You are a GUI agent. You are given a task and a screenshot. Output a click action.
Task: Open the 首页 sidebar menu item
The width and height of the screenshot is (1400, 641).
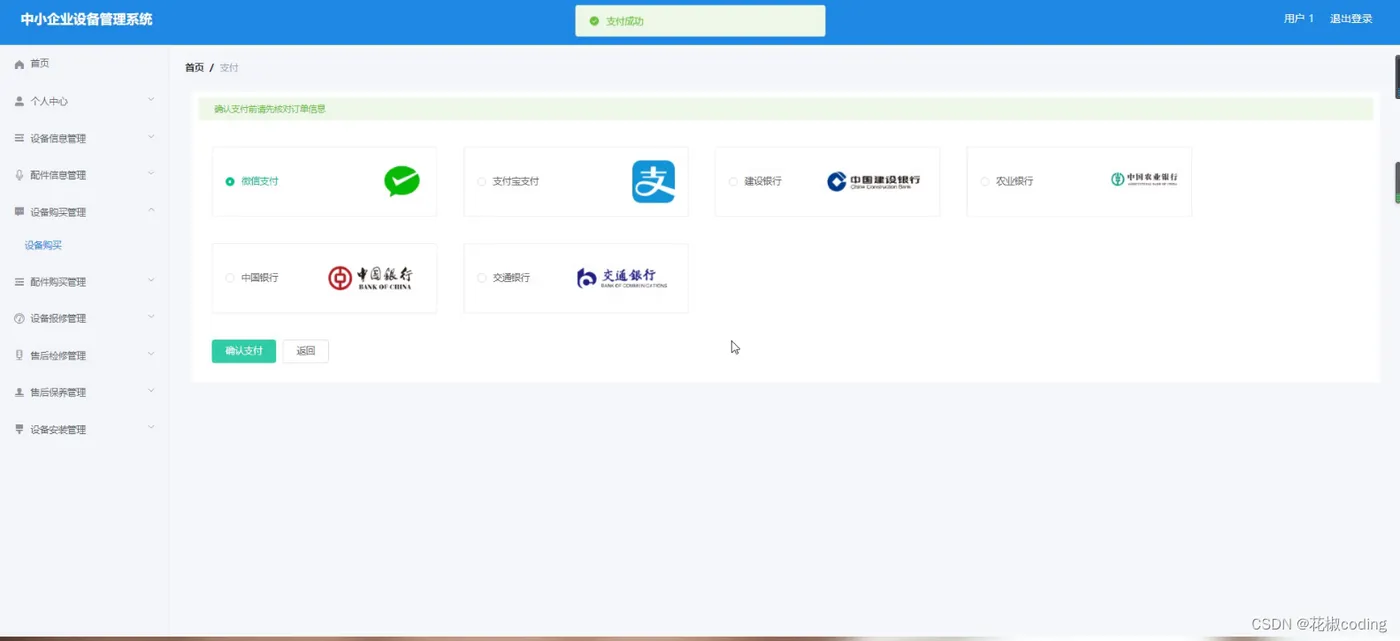pos(84,64)
